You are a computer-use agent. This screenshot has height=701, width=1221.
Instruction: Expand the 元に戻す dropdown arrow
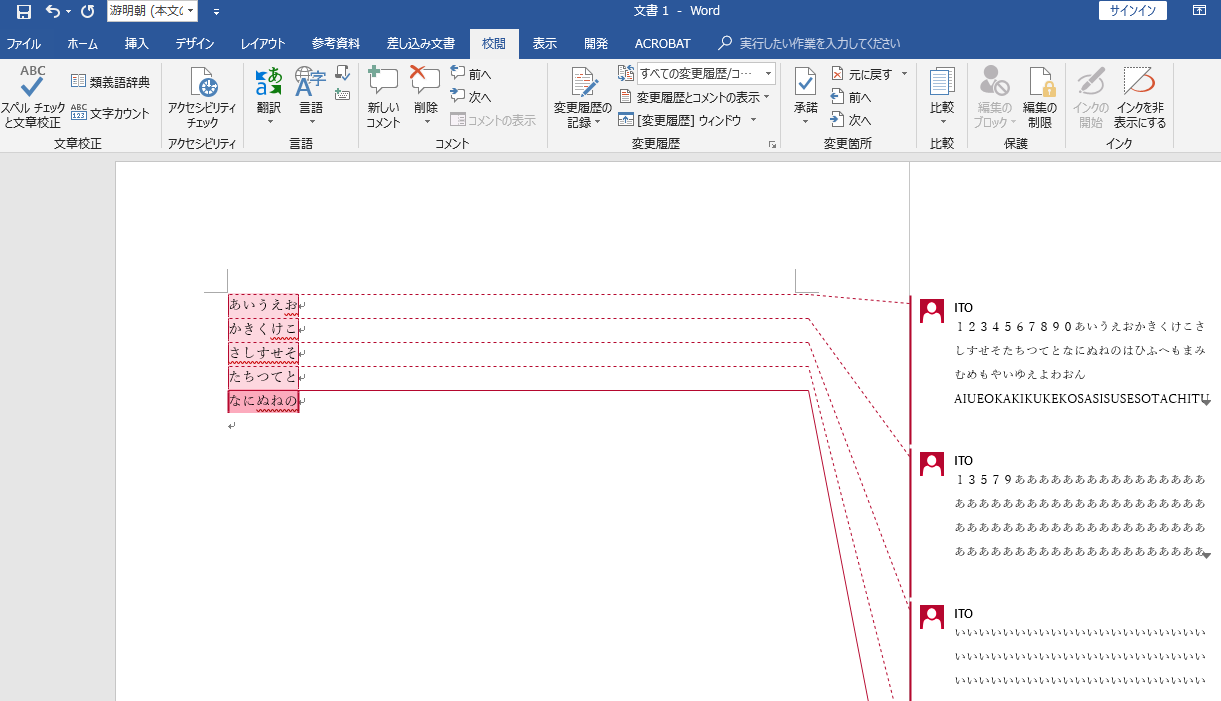[904, 74]
